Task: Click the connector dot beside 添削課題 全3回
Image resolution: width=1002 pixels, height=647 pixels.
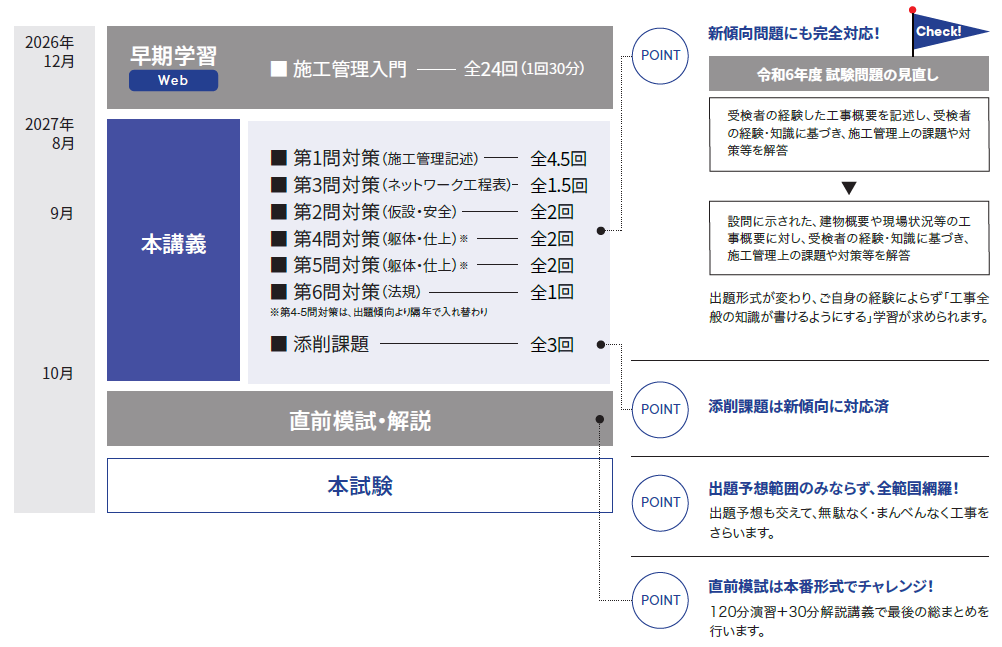Action: coord(601,345)
